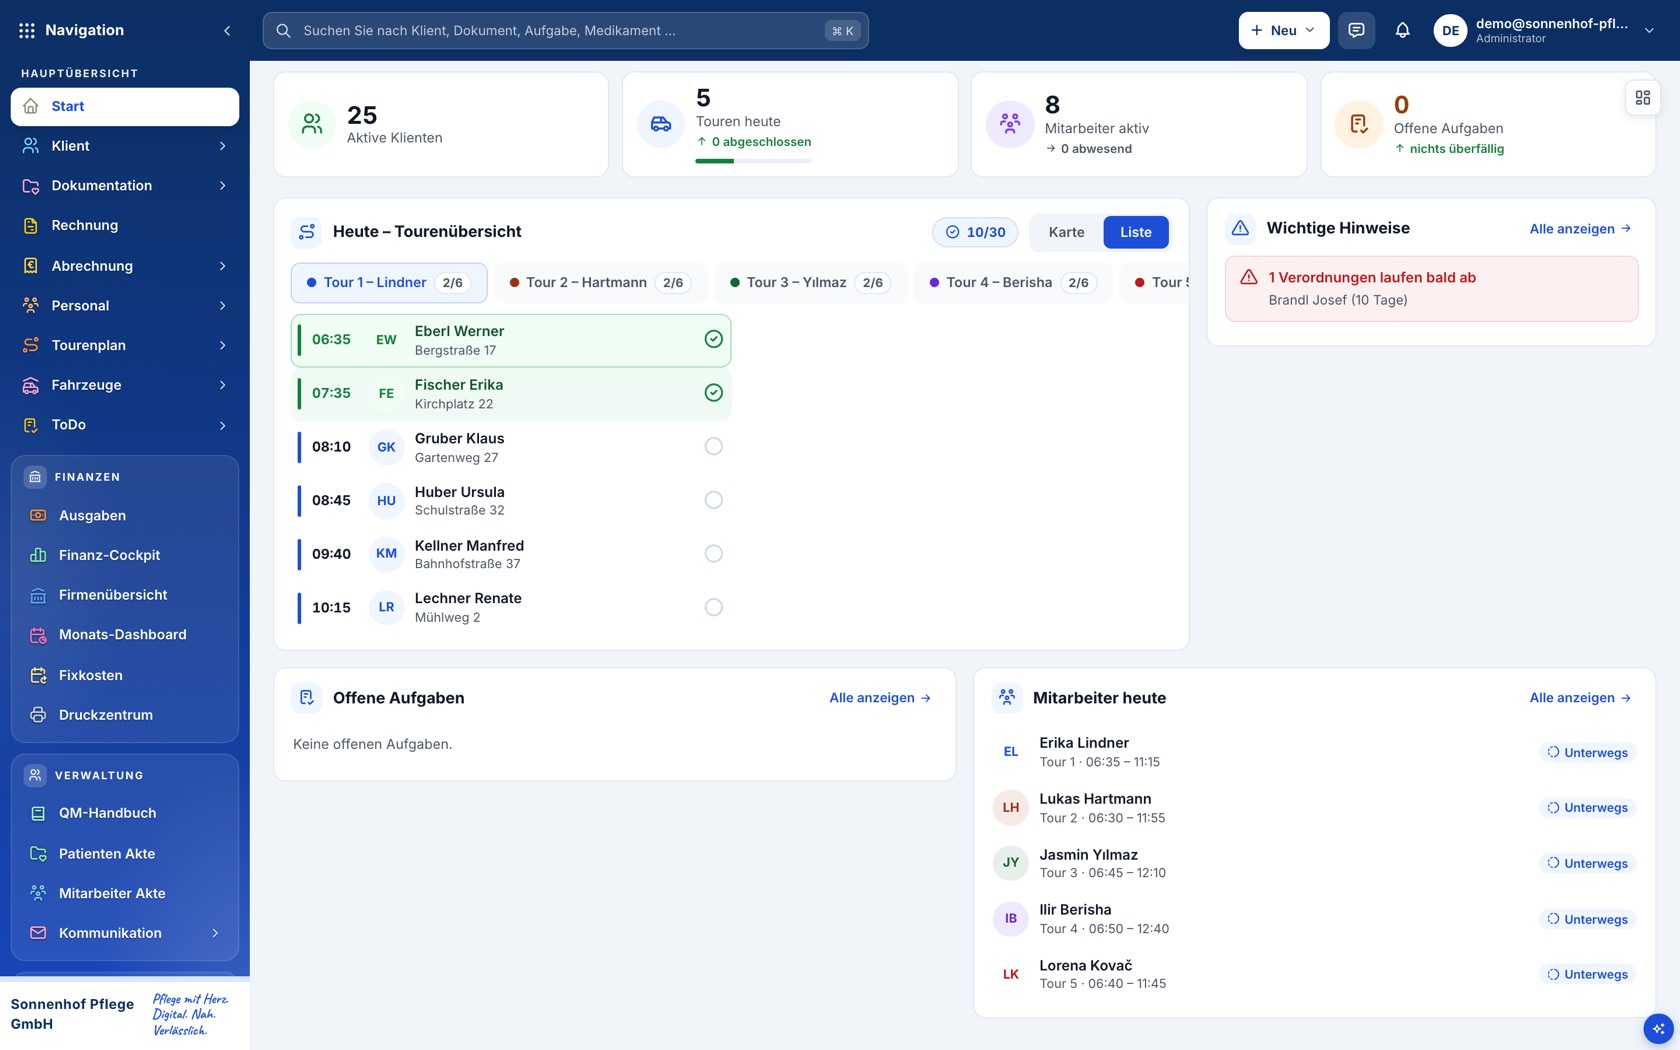This screenshot has width=1680, height=1050.
Task: Open Fixkosten in the sidebar
Action: click(x=124, y=675)
